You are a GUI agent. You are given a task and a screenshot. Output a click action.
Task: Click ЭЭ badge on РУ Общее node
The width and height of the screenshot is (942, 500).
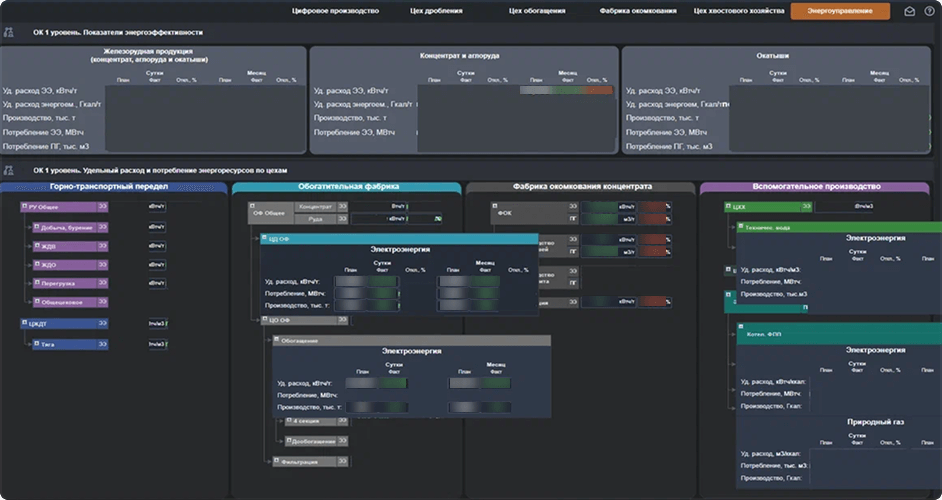(103, 207)
